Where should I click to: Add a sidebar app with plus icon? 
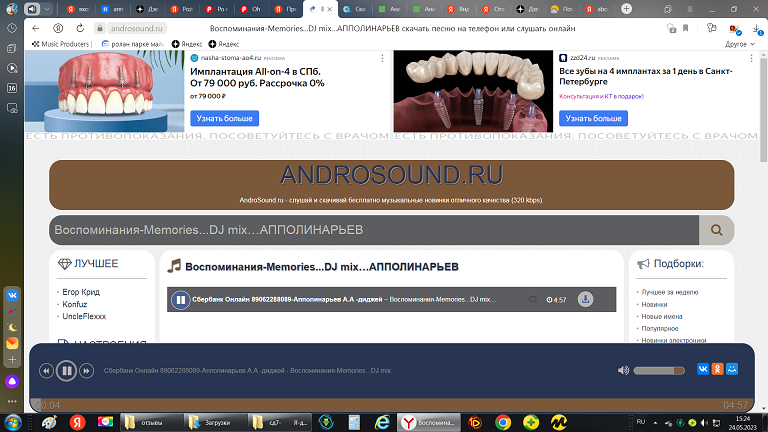(12, 360)
